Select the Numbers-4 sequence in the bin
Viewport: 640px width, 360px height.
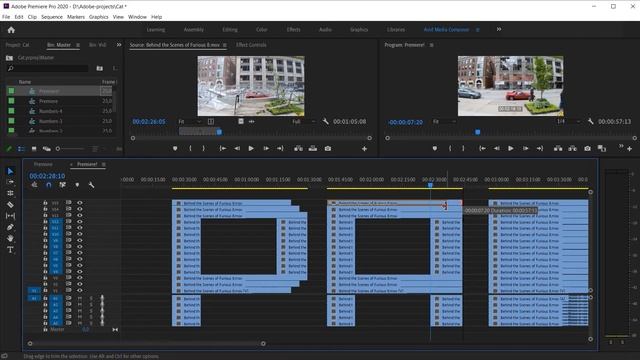pos(51,111)
